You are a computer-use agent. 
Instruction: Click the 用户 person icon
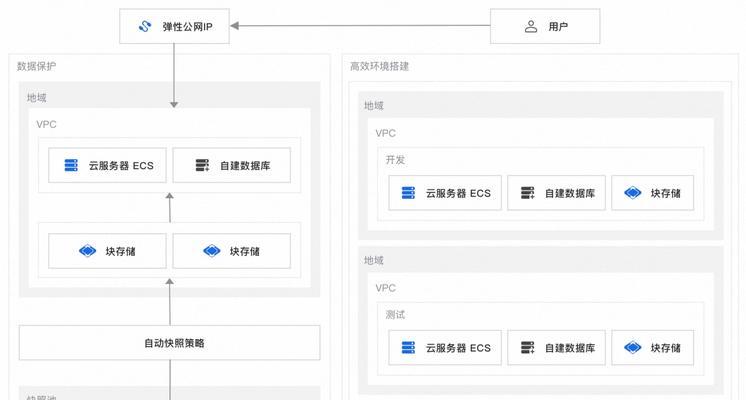pyautogui.click(x=531, y=26)
